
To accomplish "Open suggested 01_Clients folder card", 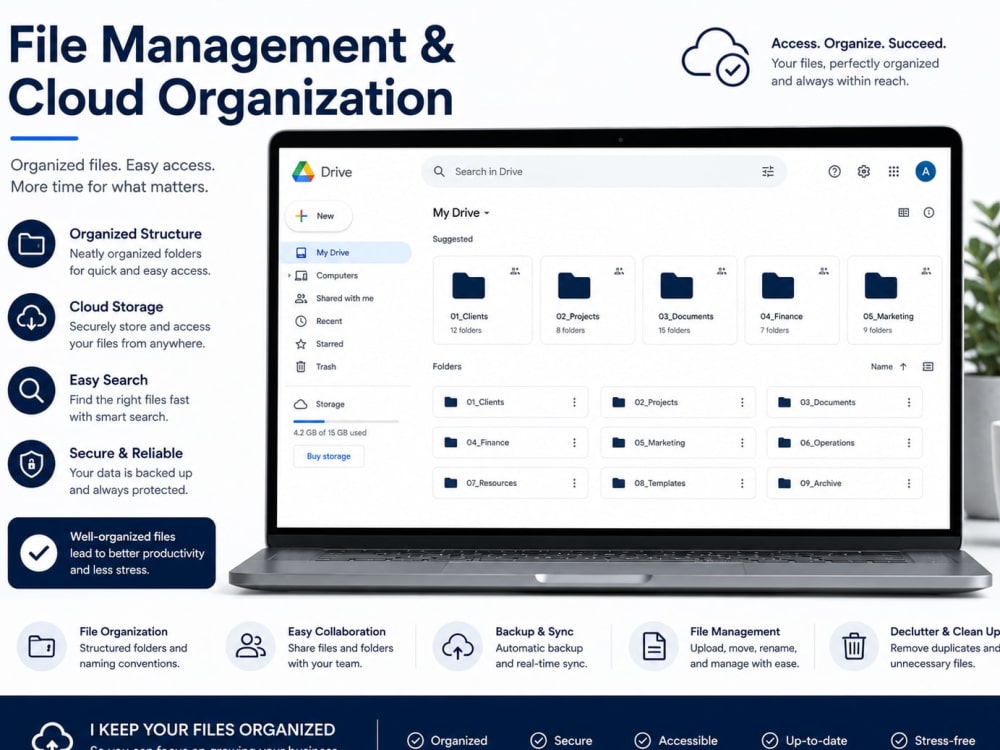I will 482,300.
